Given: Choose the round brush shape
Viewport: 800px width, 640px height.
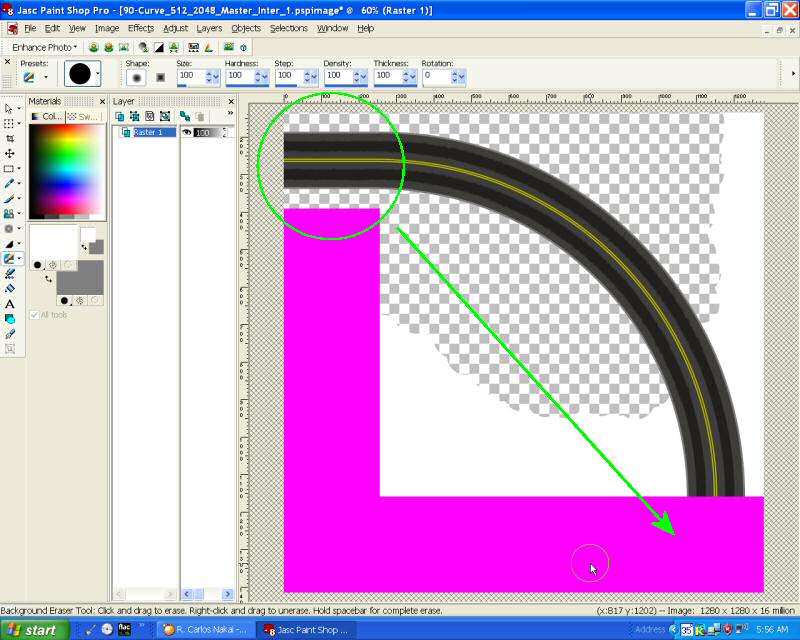Looking at the screenshot, I should pos(136,76).
